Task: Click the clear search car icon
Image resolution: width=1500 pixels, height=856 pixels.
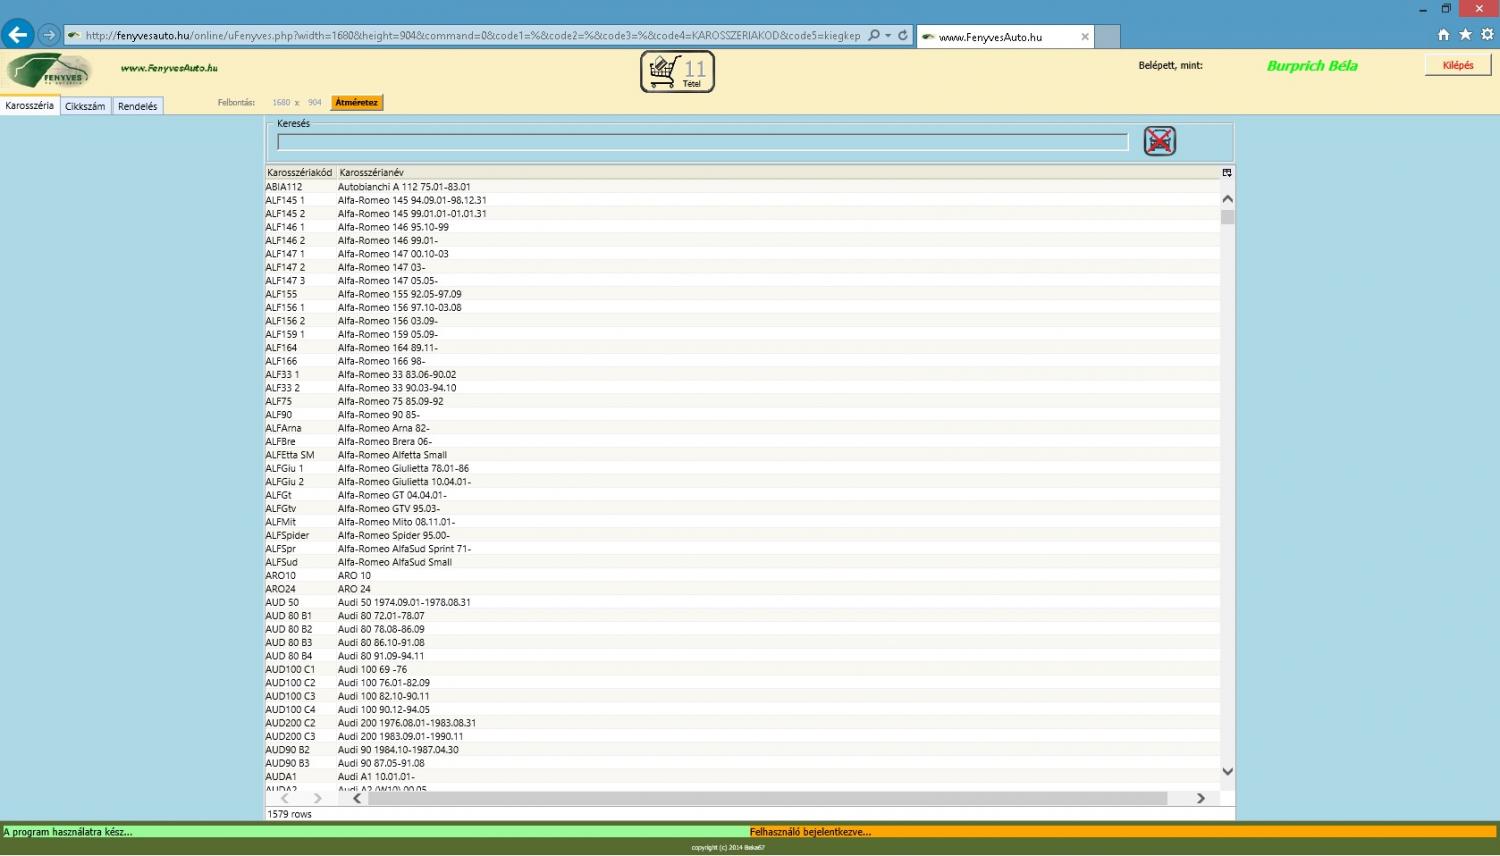Action: 1159,141
